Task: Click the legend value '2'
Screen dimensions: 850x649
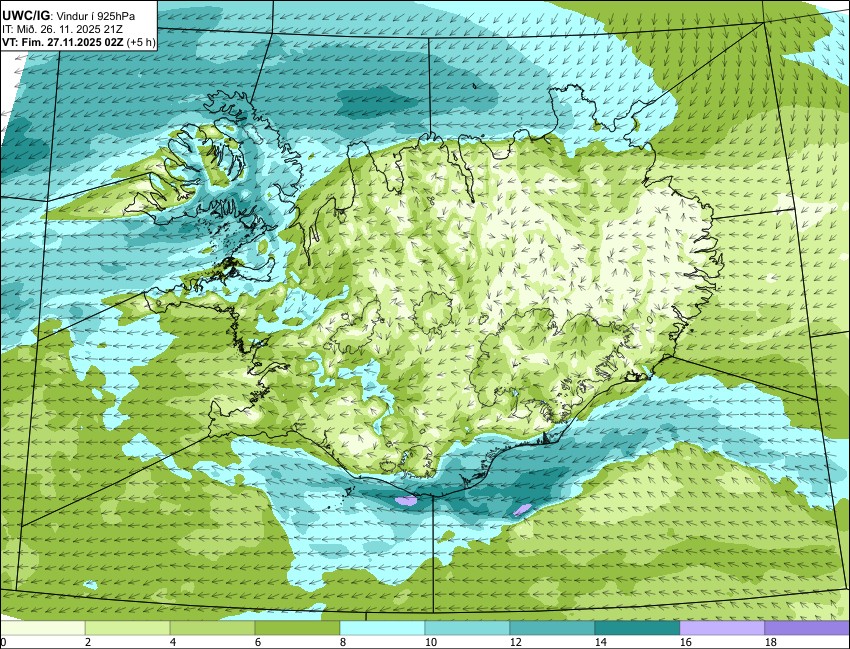Action: 88,642
